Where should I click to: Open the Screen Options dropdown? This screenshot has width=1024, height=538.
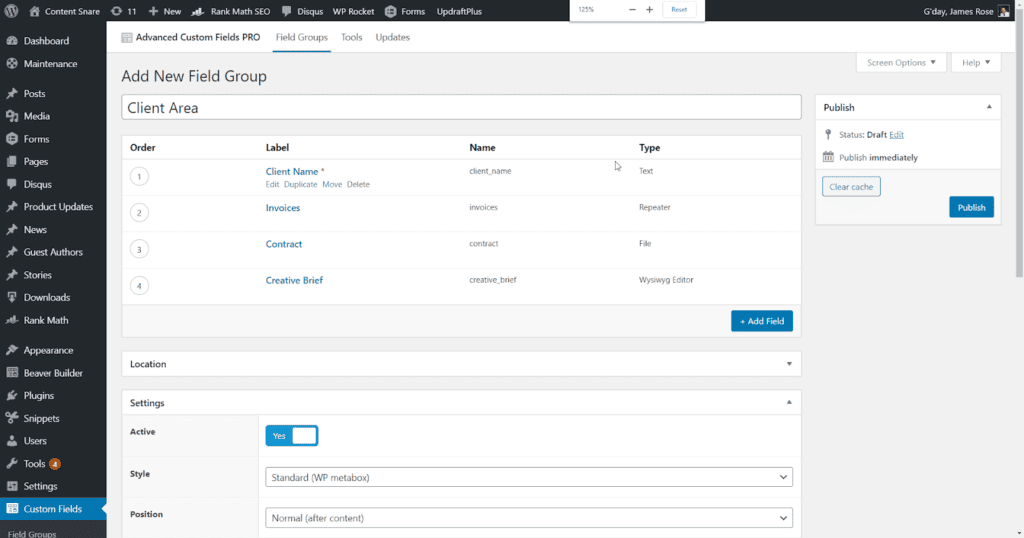click(901, 63)
